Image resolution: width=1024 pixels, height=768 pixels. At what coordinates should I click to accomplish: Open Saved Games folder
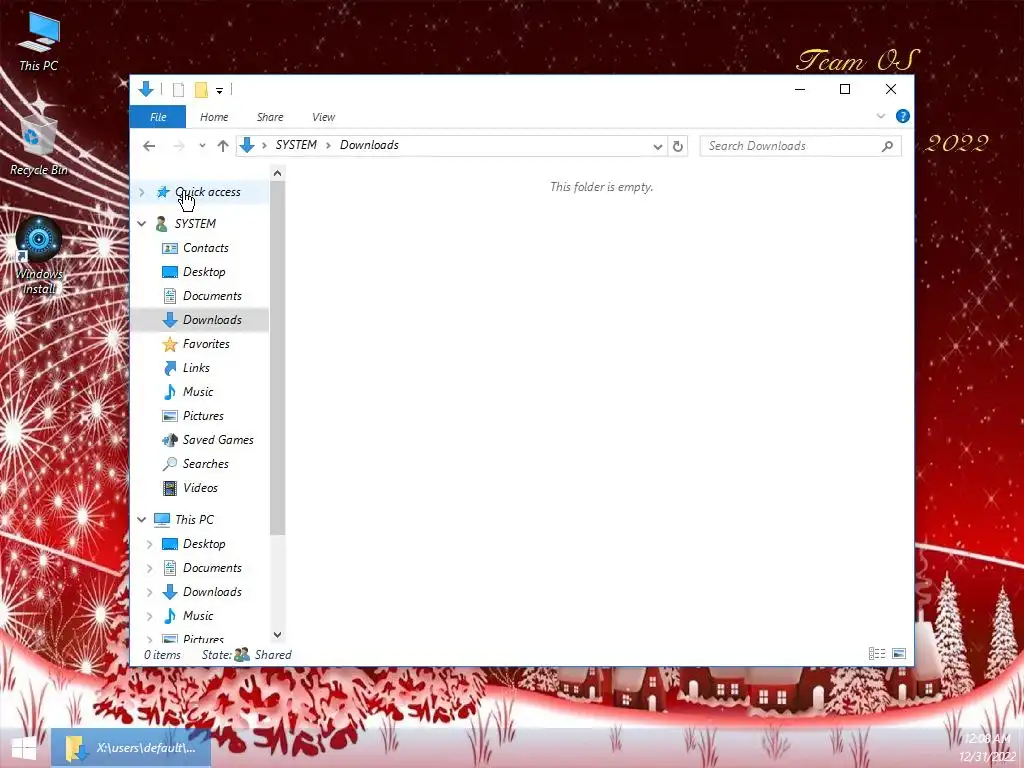pos(218,440)
